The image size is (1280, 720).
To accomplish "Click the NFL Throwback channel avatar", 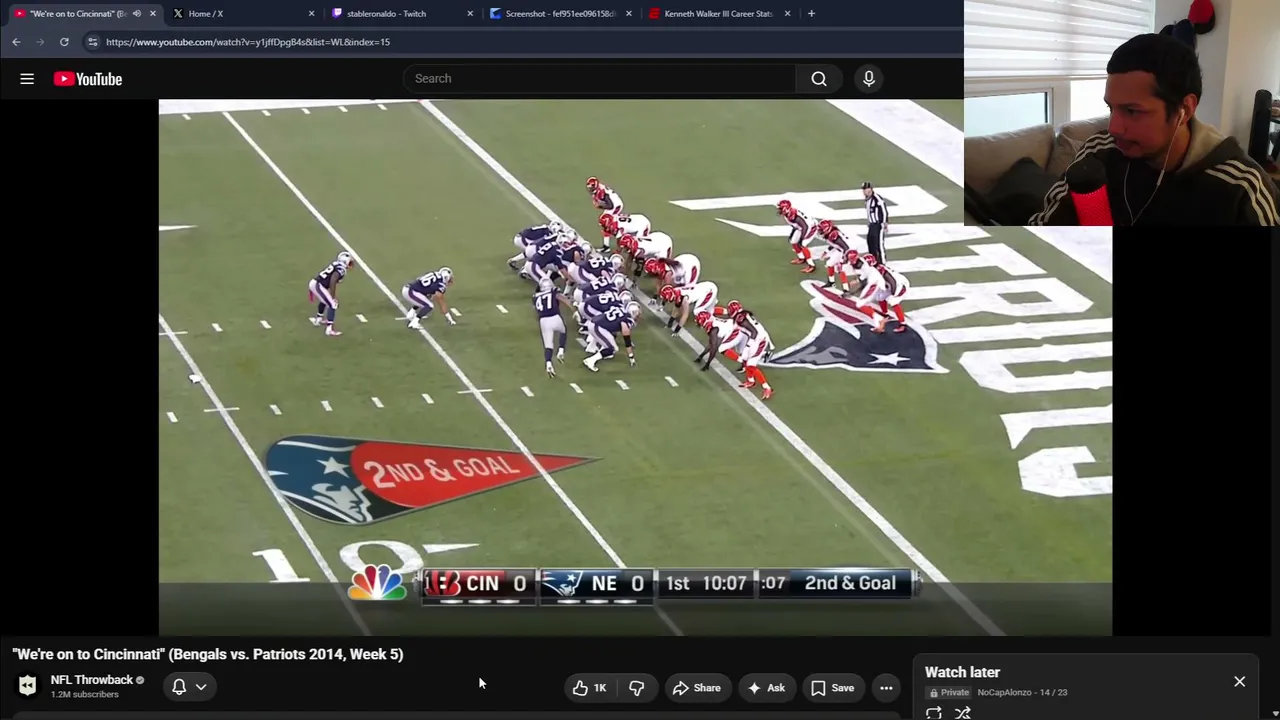I will pos(27,686).
